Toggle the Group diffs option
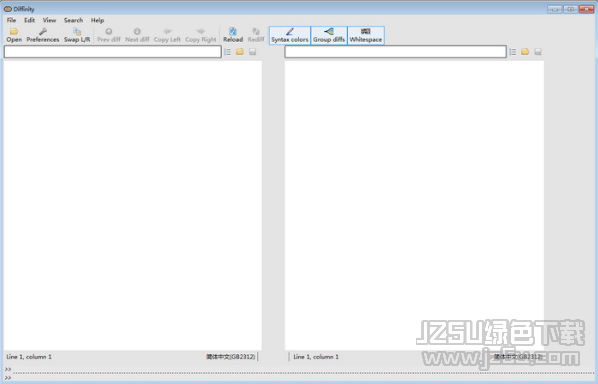Image resolution: width=598 pixels, height=384 pixels. pos(329,35)
